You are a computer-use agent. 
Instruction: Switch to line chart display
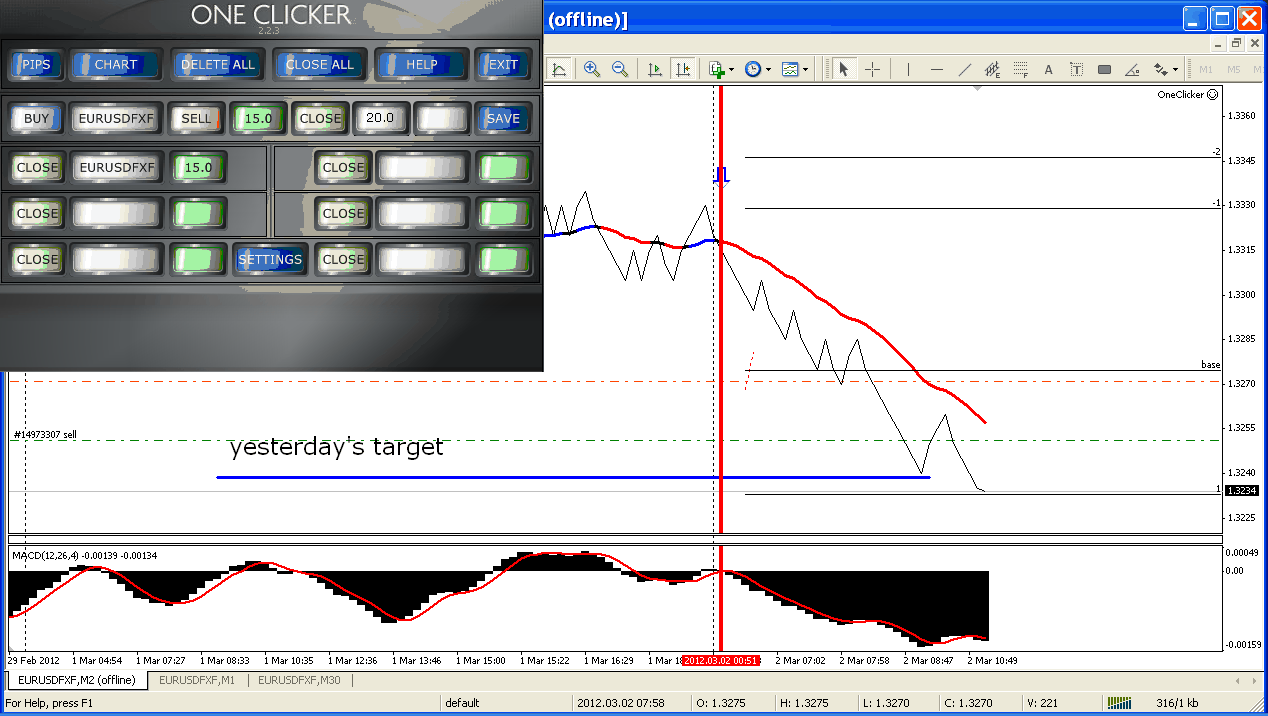coord(559,69)
